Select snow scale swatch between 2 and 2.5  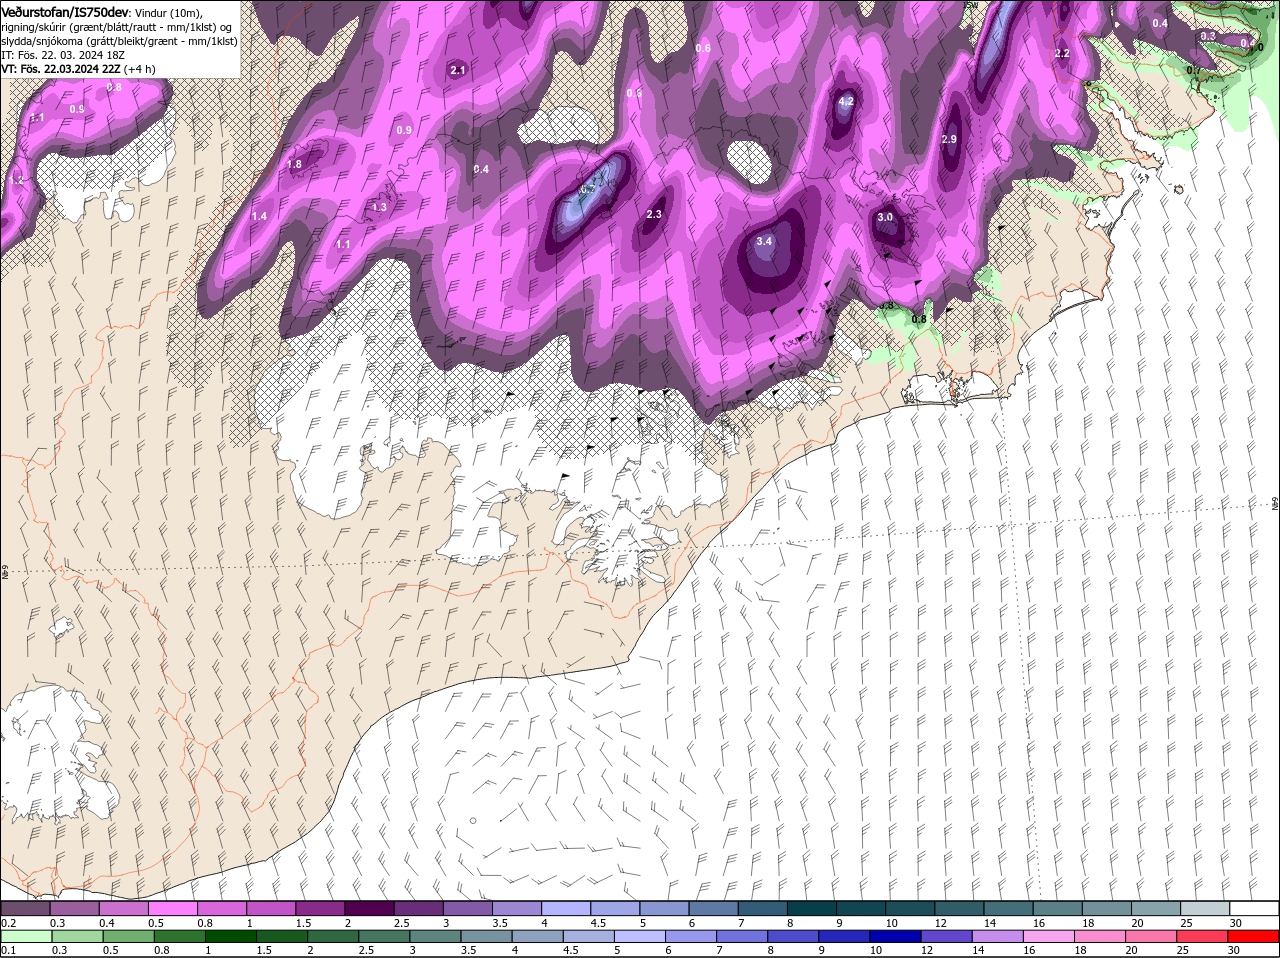click(x=369, y=908)
